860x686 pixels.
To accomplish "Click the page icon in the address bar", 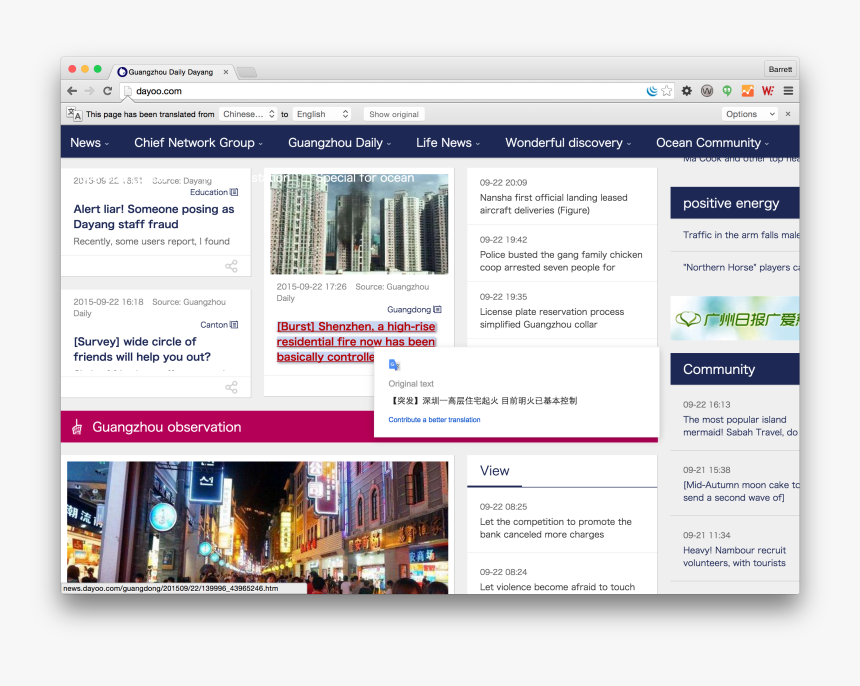I will coord(127,91).
